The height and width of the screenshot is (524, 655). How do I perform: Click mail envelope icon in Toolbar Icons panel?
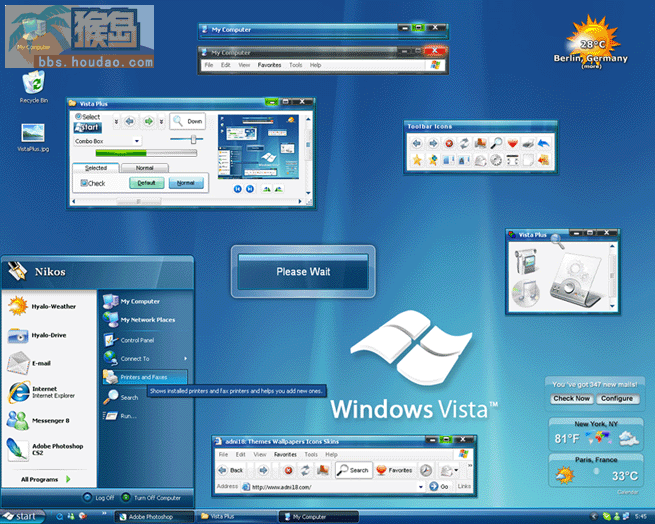click(480, 160)
